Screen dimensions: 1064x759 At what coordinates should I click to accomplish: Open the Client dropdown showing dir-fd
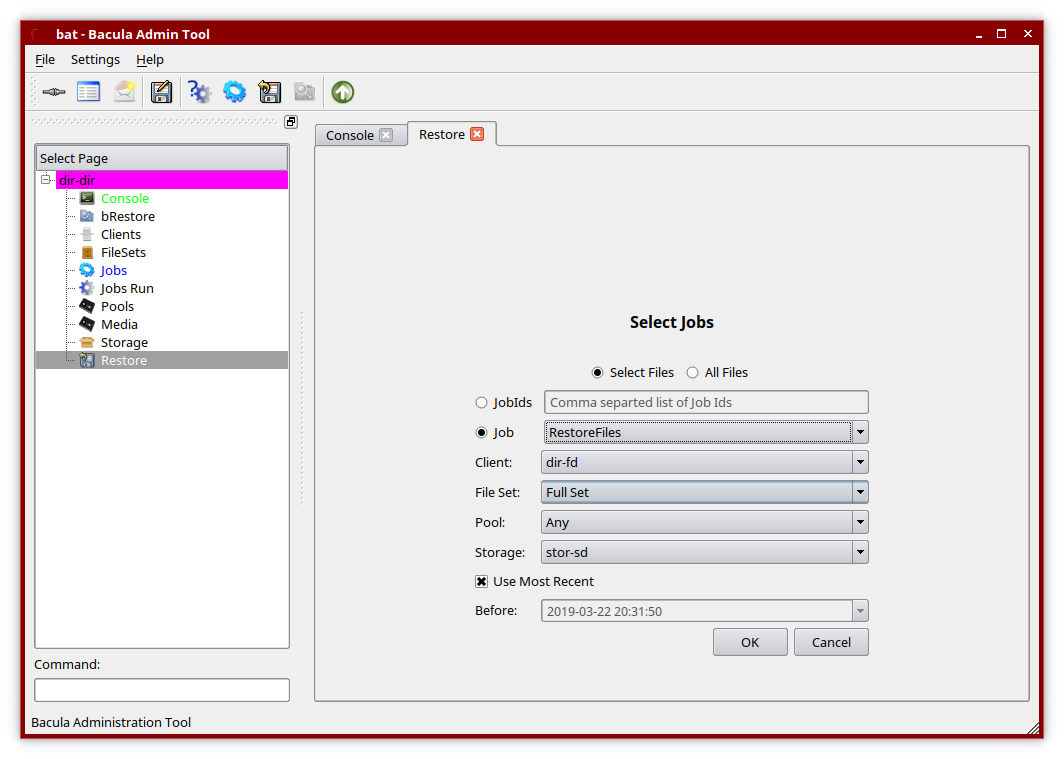coord(705,462)
